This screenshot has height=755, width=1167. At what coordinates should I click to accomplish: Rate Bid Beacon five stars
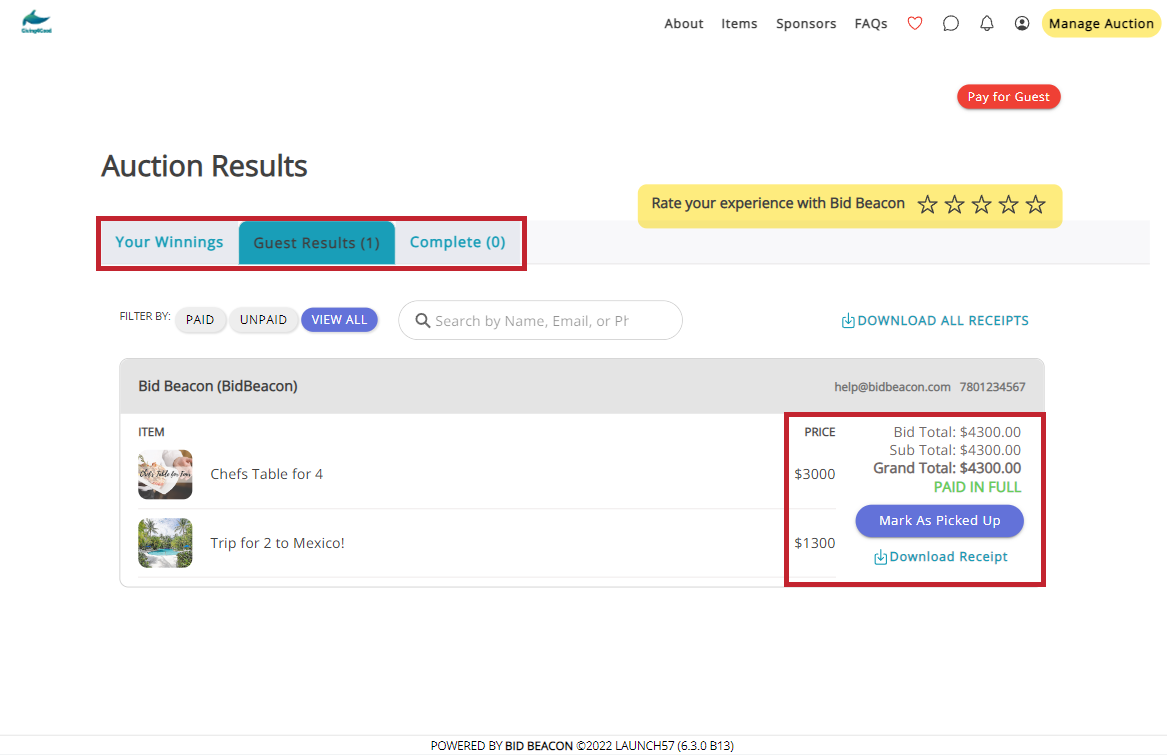tap(1036, 204)
